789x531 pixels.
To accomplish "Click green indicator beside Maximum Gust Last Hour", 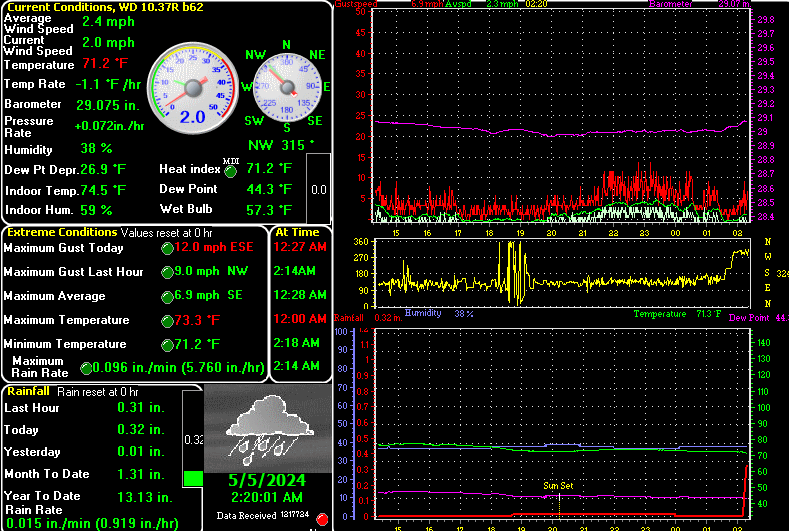I will coord(167,272).
